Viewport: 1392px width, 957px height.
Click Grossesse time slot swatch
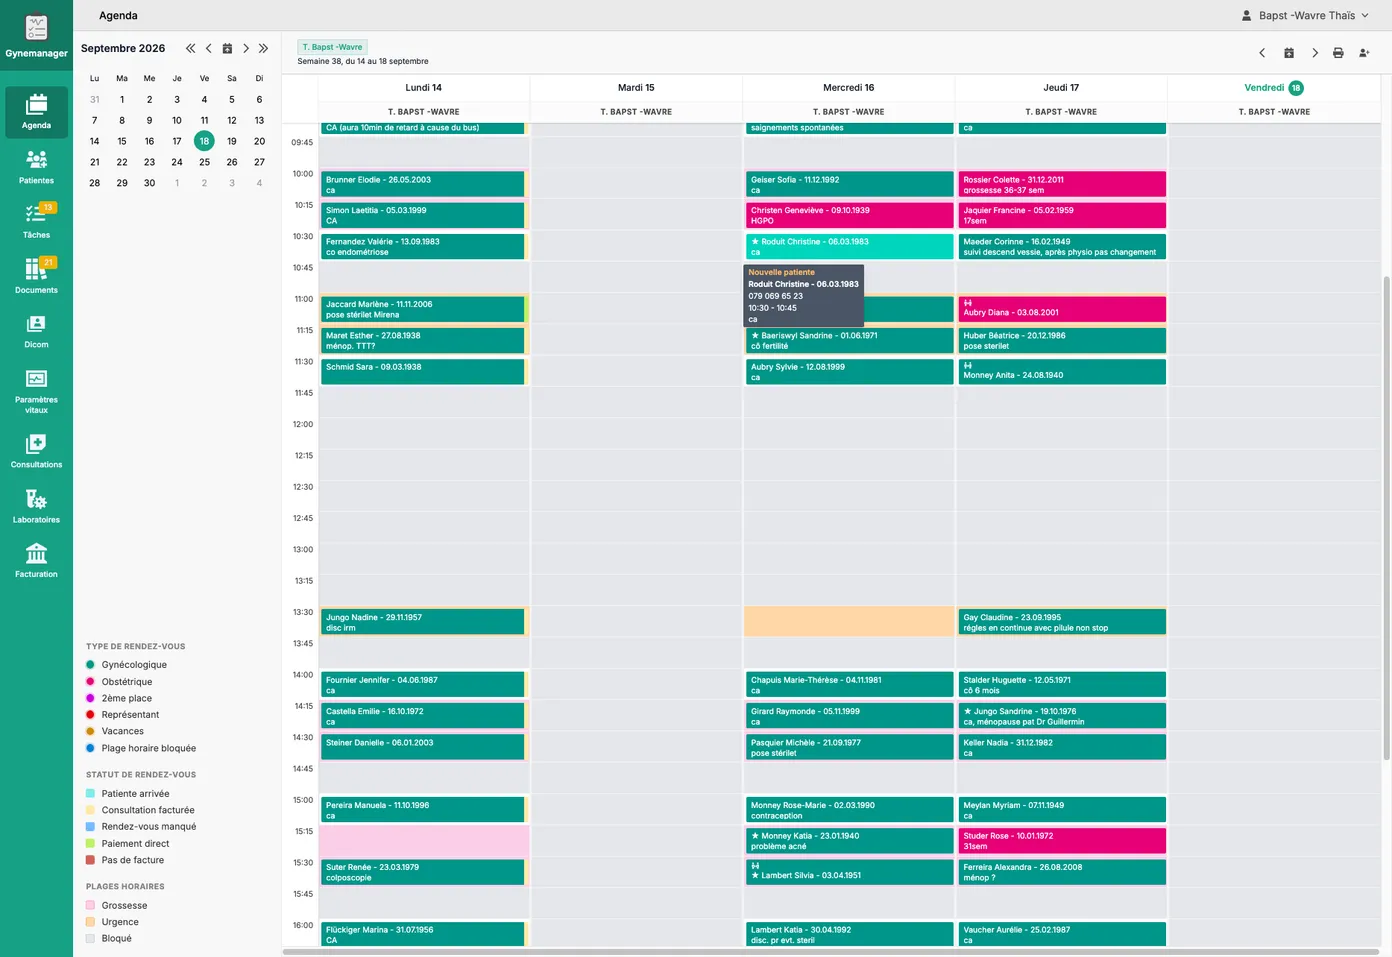[x=90, y=906]
